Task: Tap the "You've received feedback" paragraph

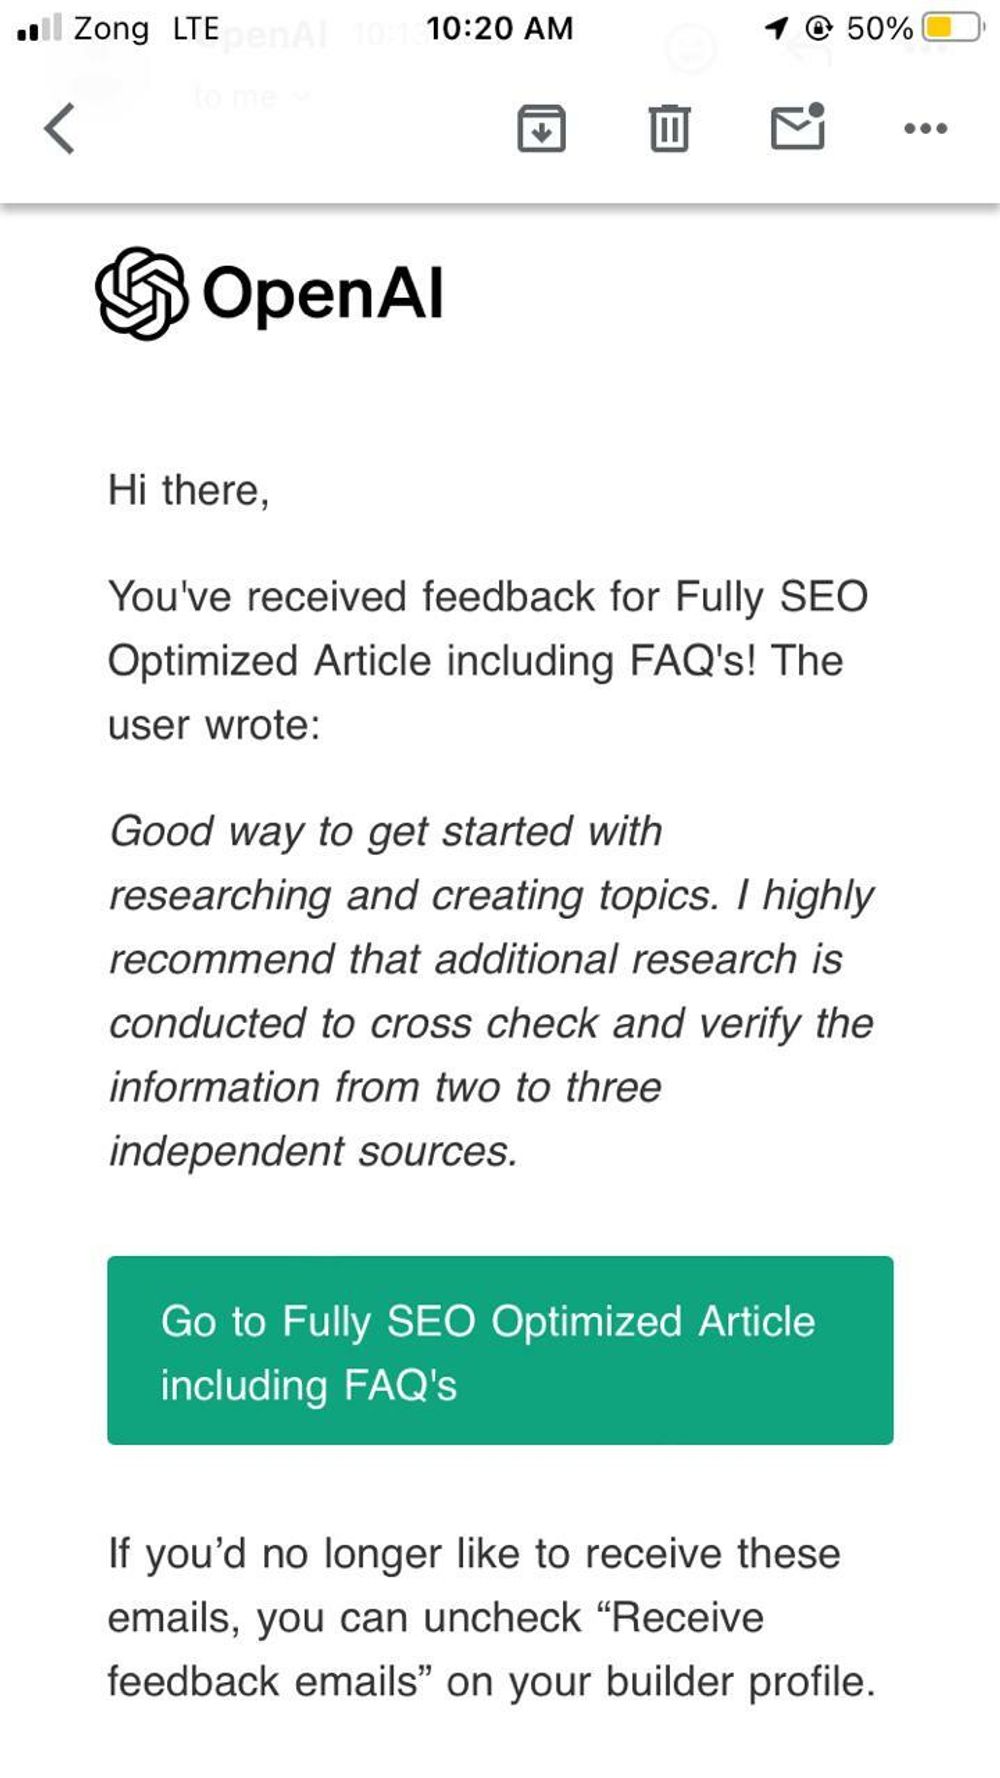Action: pos(487,661)
